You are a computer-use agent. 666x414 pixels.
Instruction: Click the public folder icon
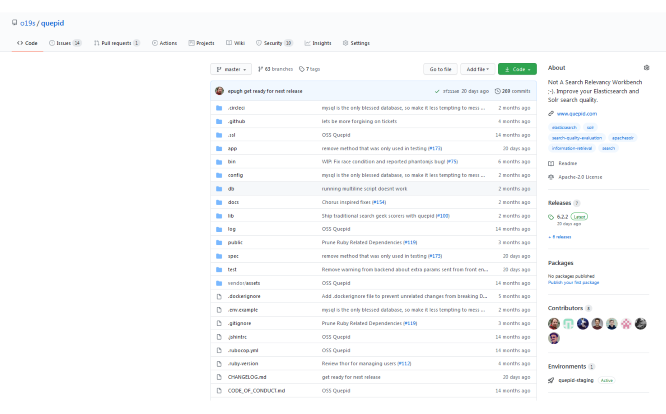(219, 242)
